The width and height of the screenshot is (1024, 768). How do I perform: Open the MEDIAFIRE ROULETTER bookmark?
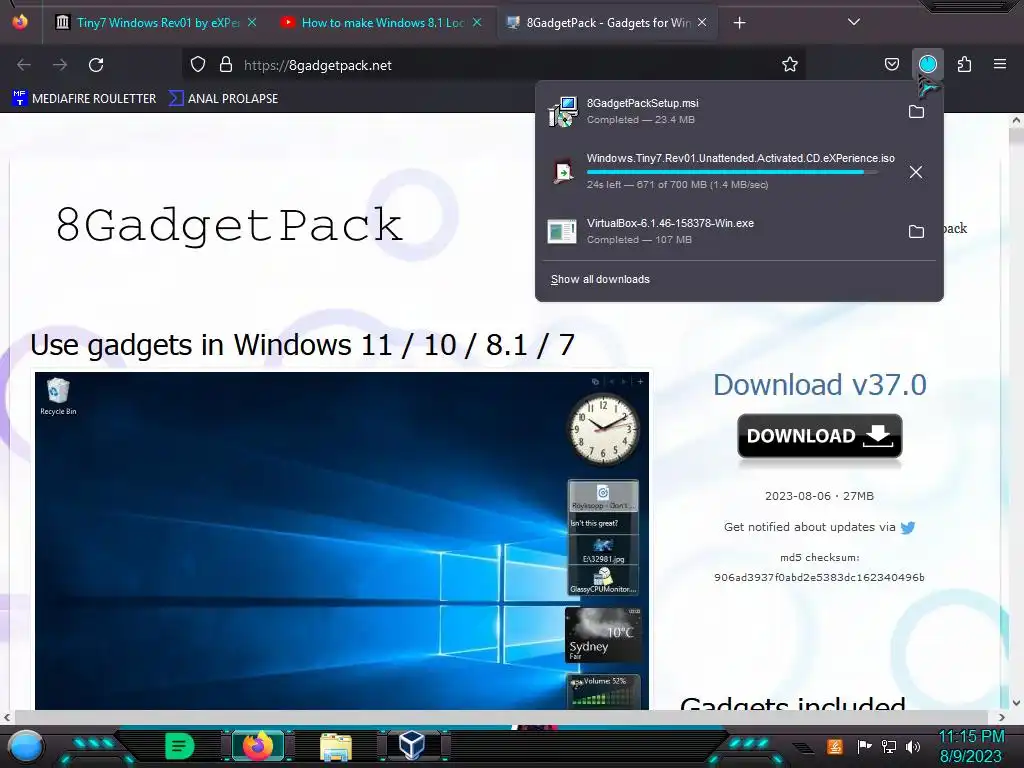[84, 98]
